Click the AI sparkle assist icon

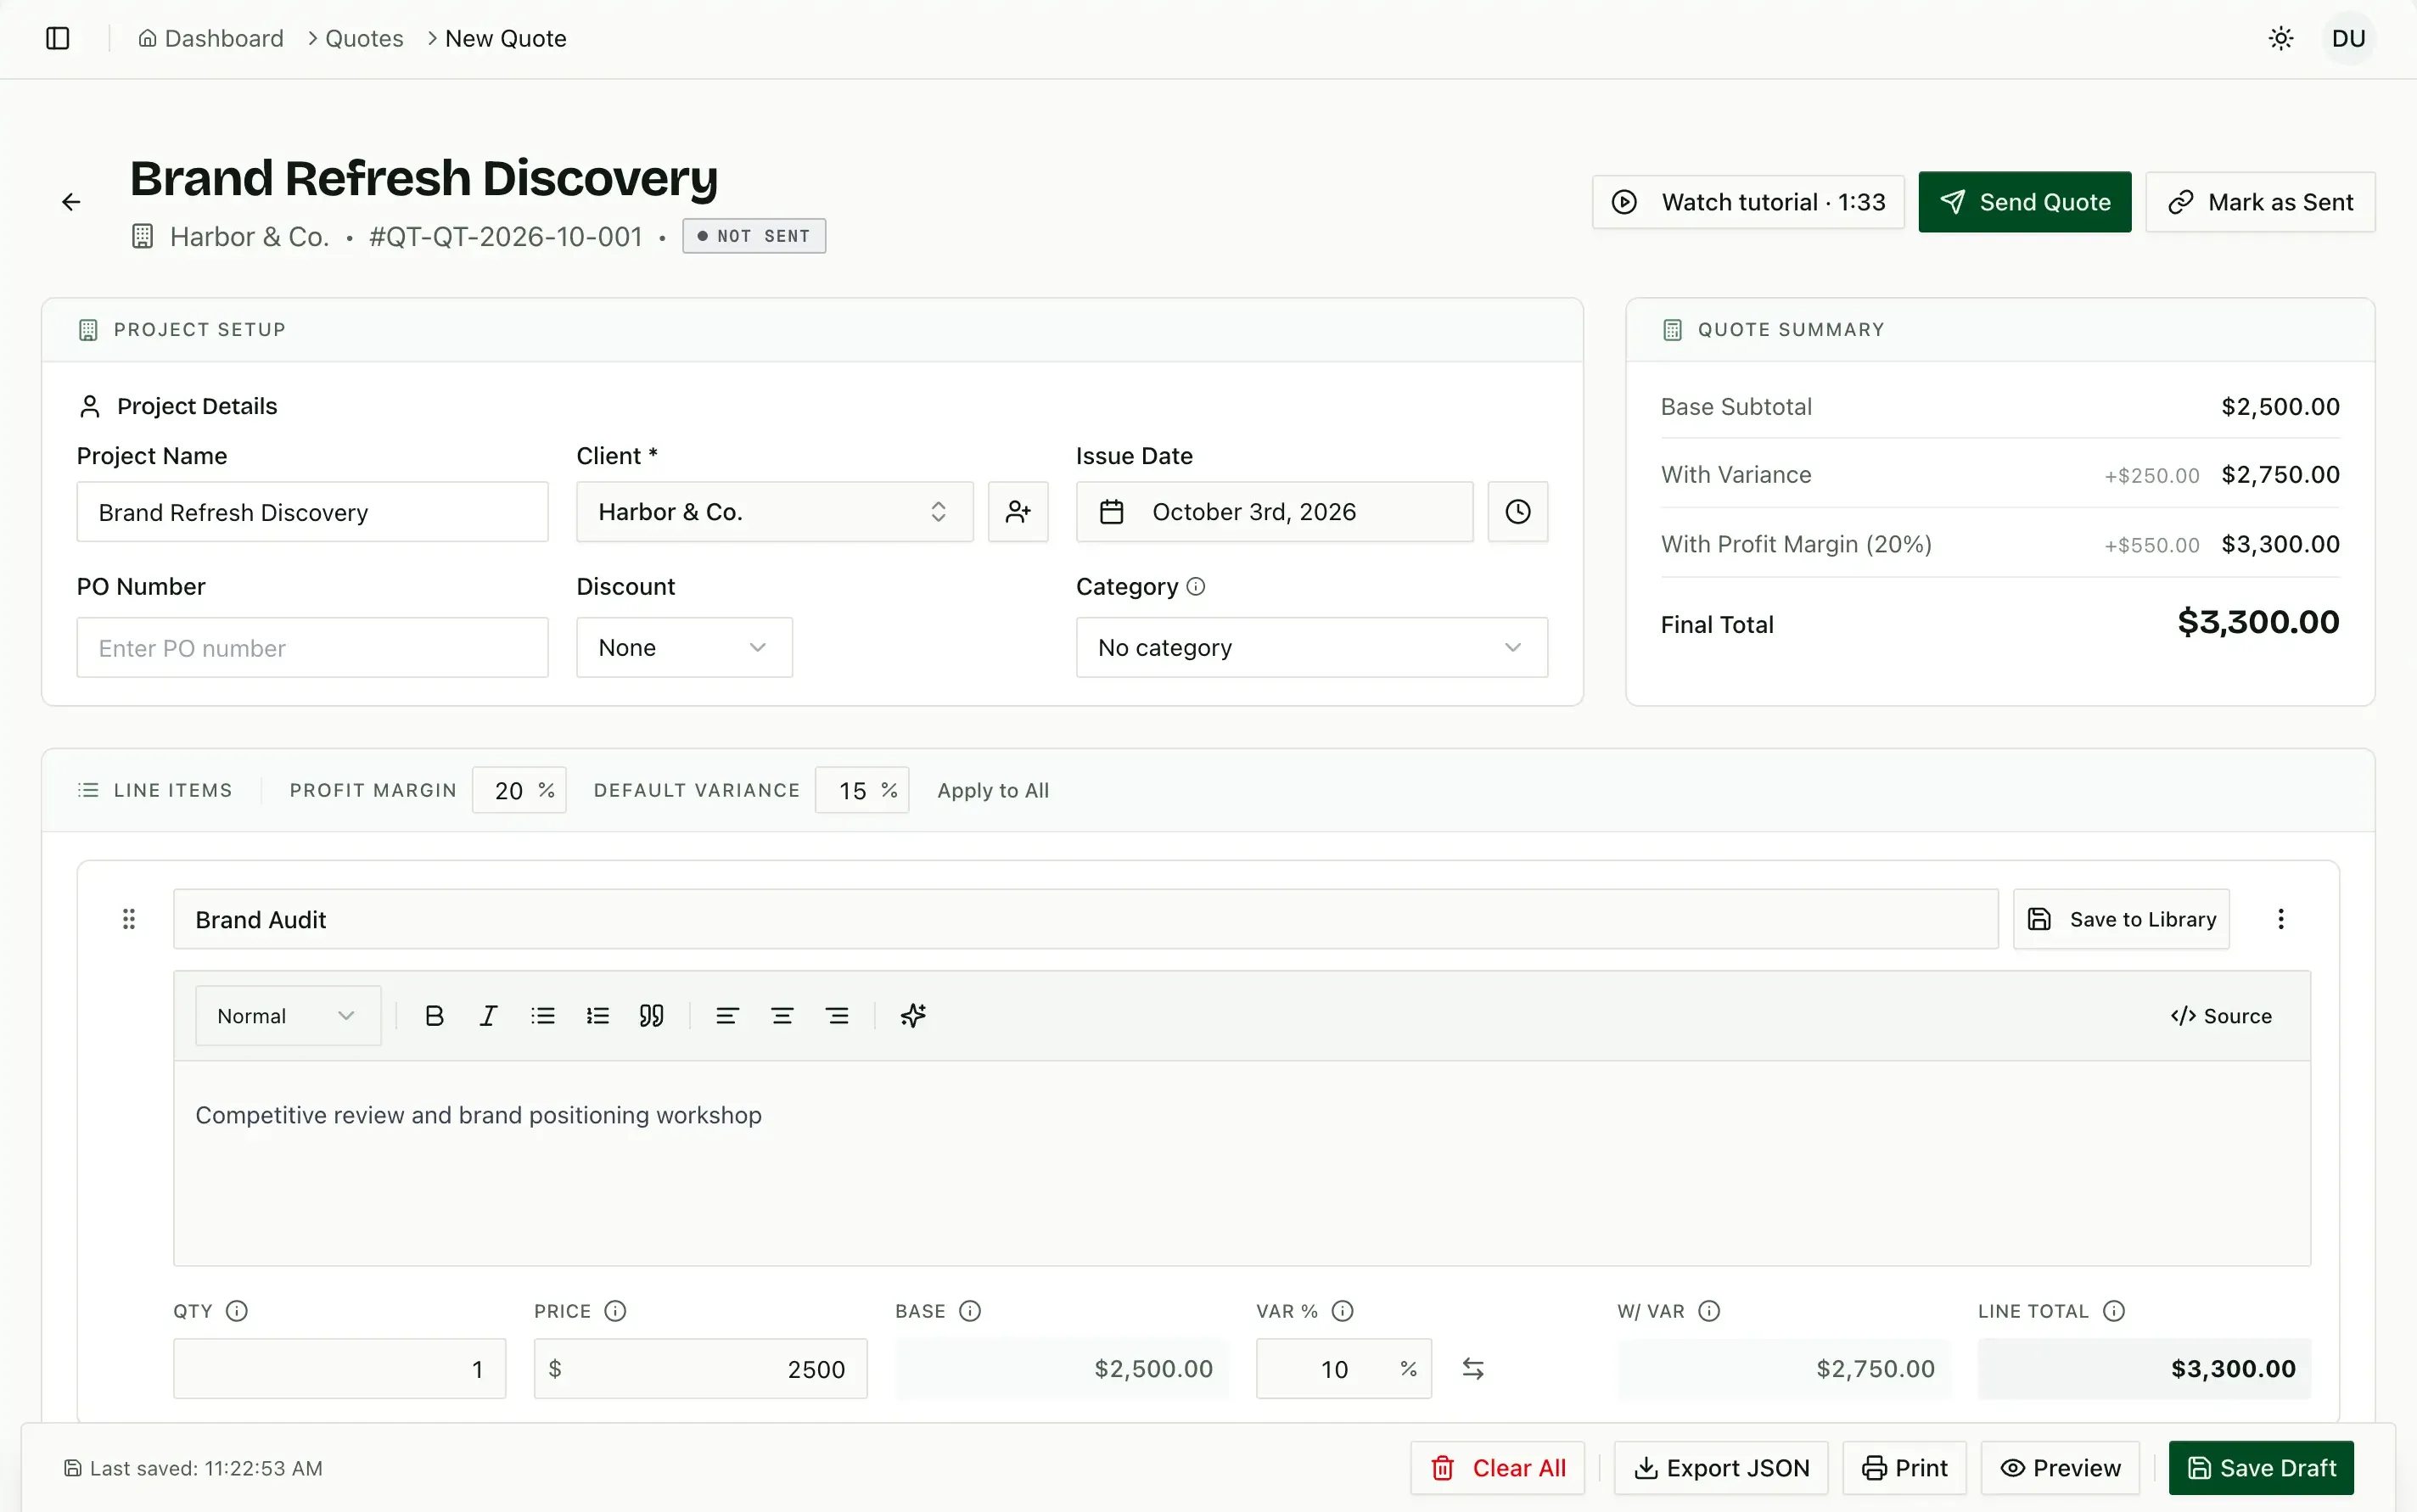coord(913,1016)
